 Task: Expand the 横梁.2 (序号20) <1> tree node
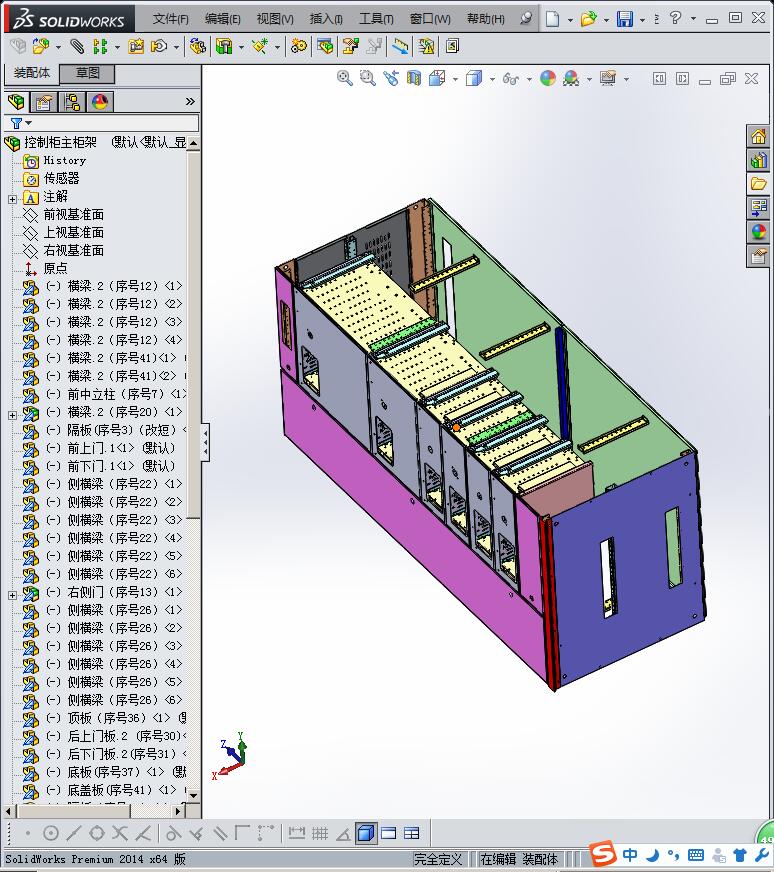coord(12,415)
